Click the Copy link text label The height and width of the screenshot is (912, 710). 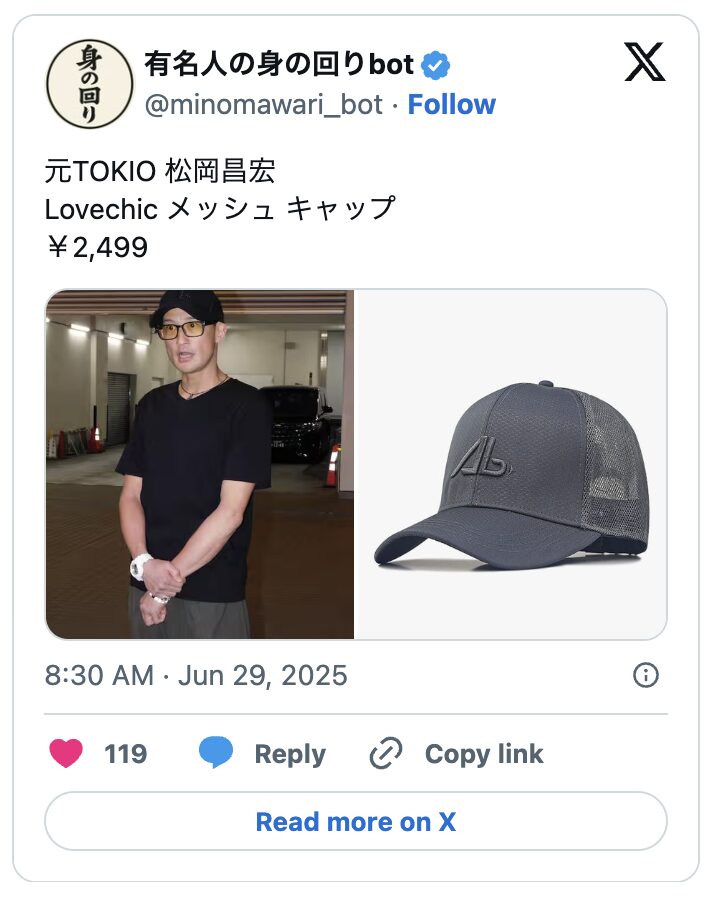(484, 754)
